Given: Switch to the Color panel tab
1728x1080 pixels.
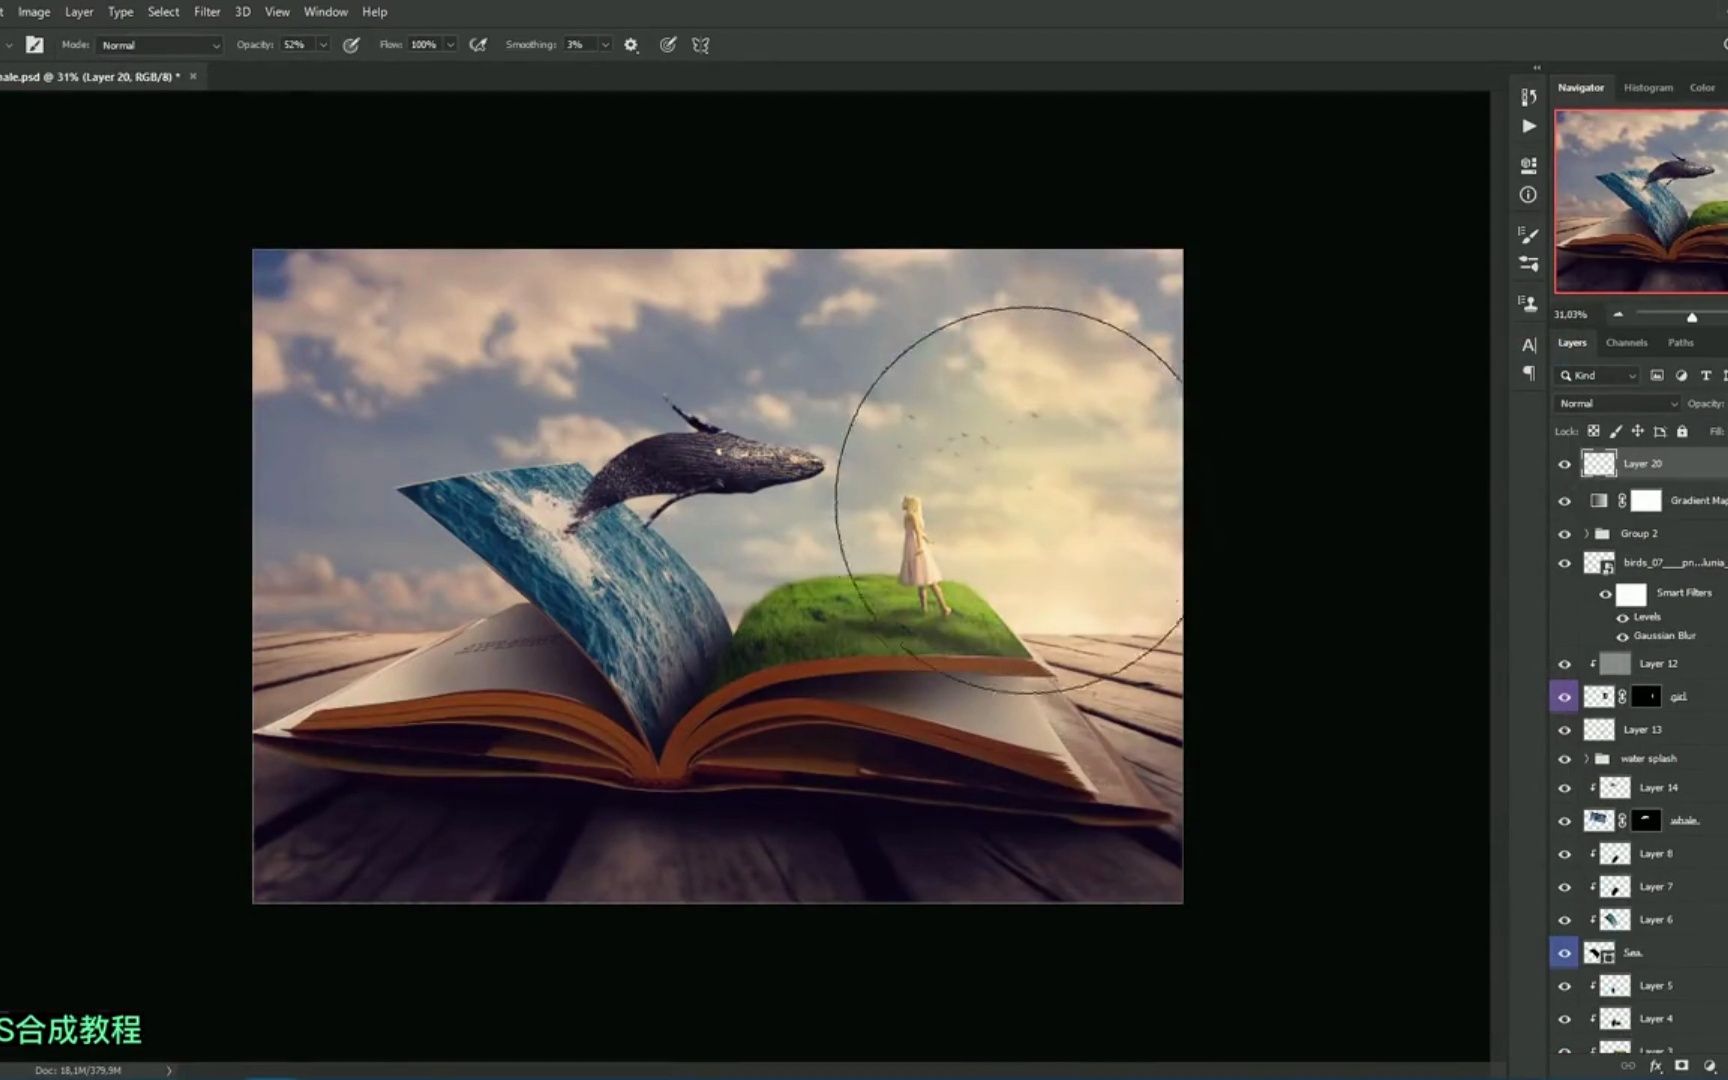Looking at the screenshot, I should pos(1702,88).
